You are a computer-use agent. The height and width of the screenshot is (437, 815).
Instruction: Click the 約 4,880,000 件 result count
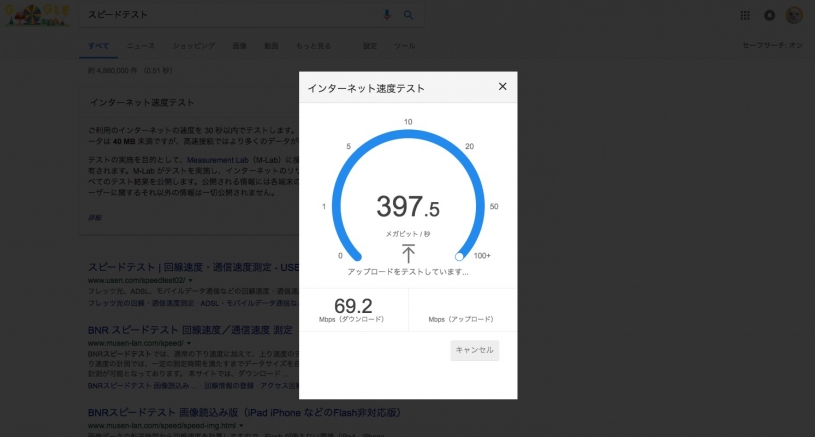(130, 71)
